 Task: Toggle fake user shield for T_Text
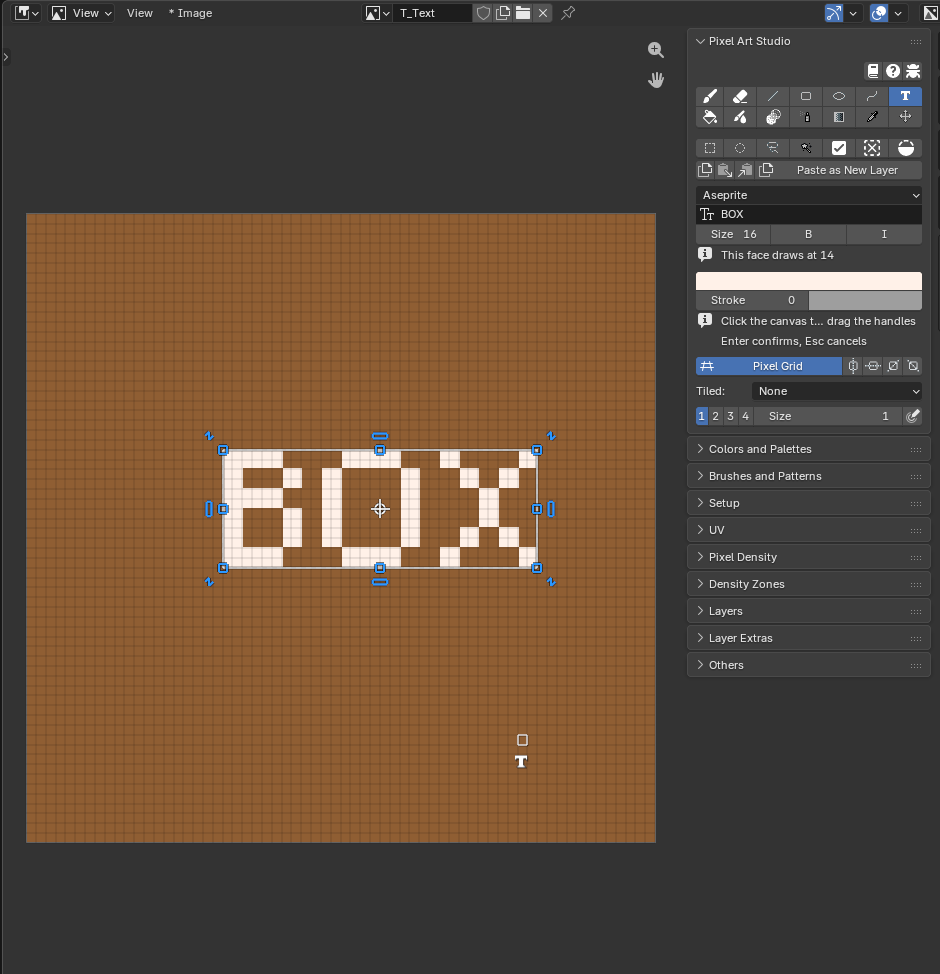tap(483, 13)
